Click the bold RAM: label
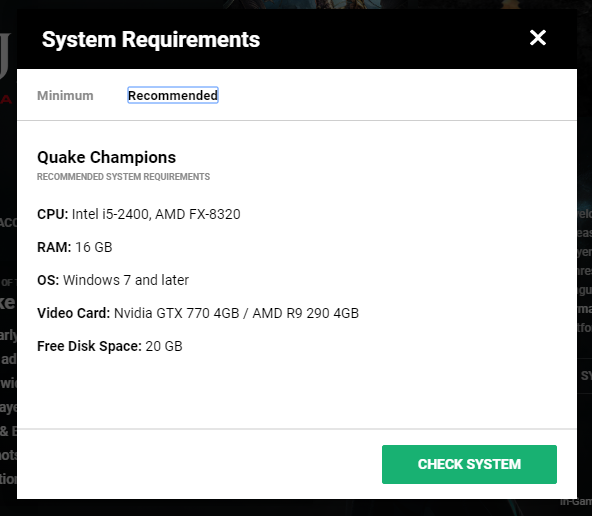592x516 pixels. (x=54, y=247)
